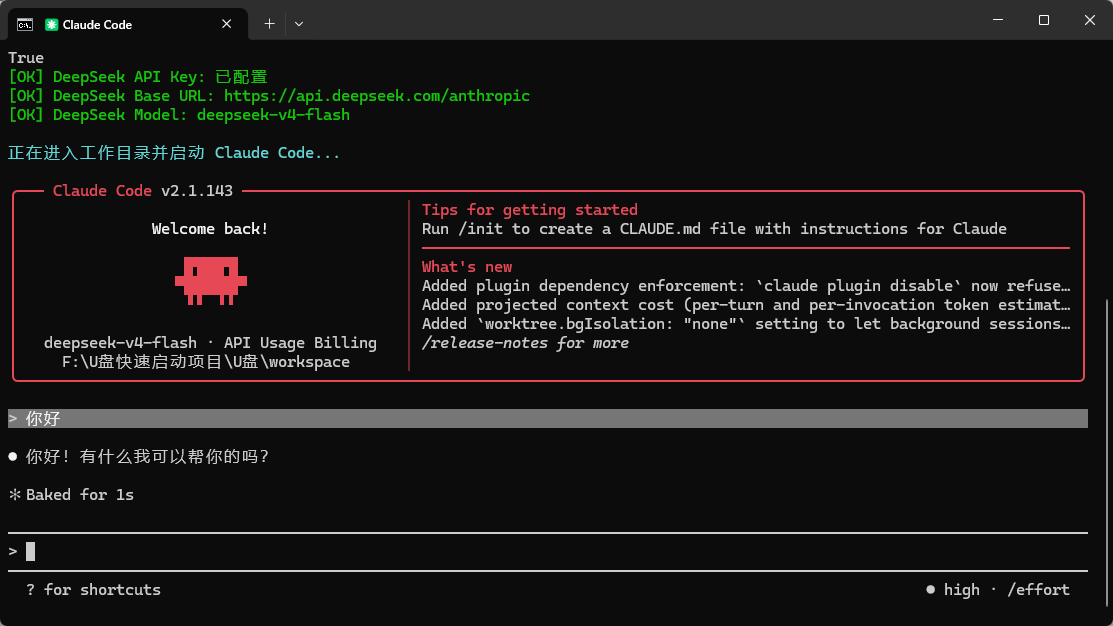Click the 'Tips for getting started' heading

click(530, 210)
